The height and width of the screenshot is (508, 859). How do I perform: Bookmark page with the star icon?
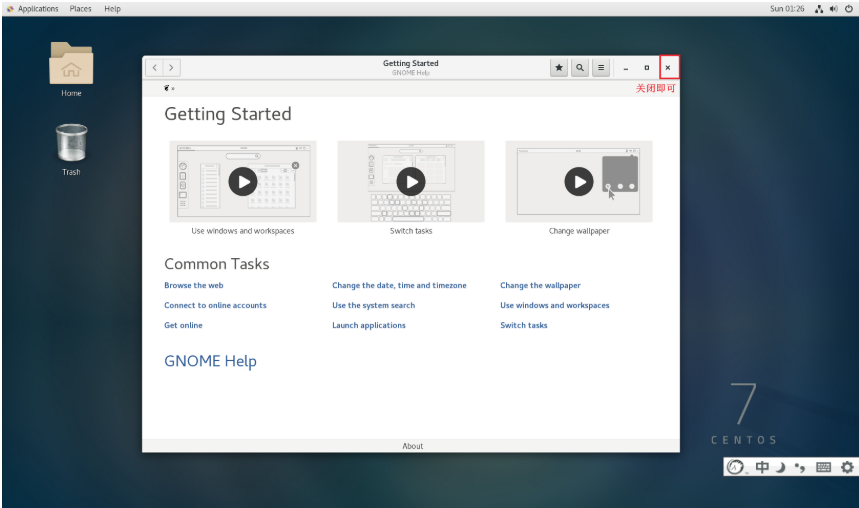(559, 67)
